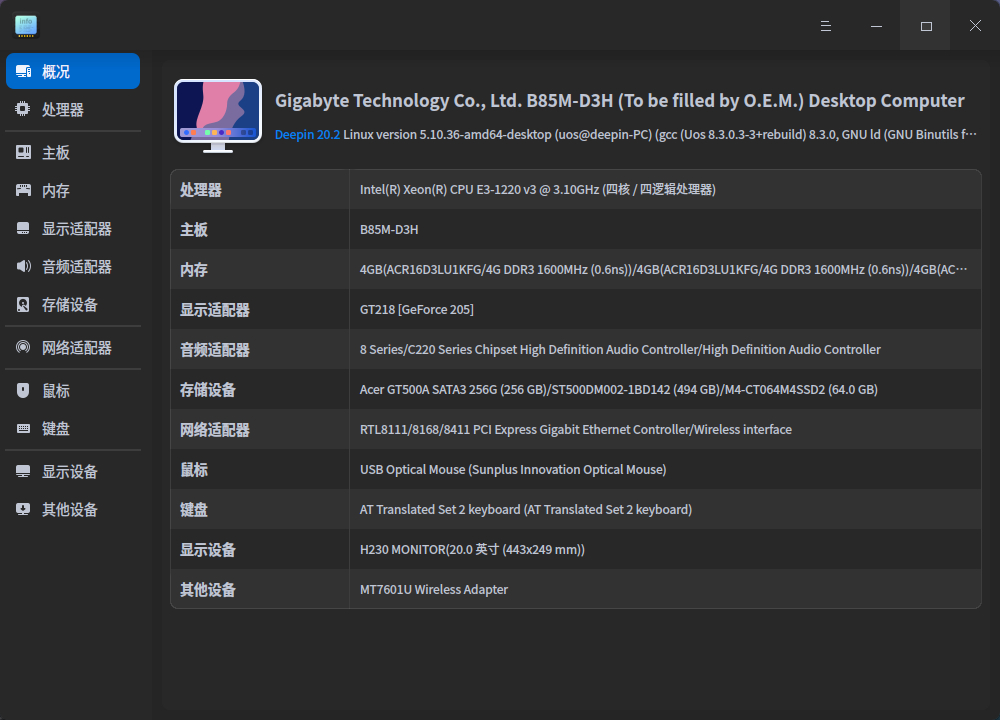Click the High Definition Audio Controller value
The image size is (1000, 720).
620,349
